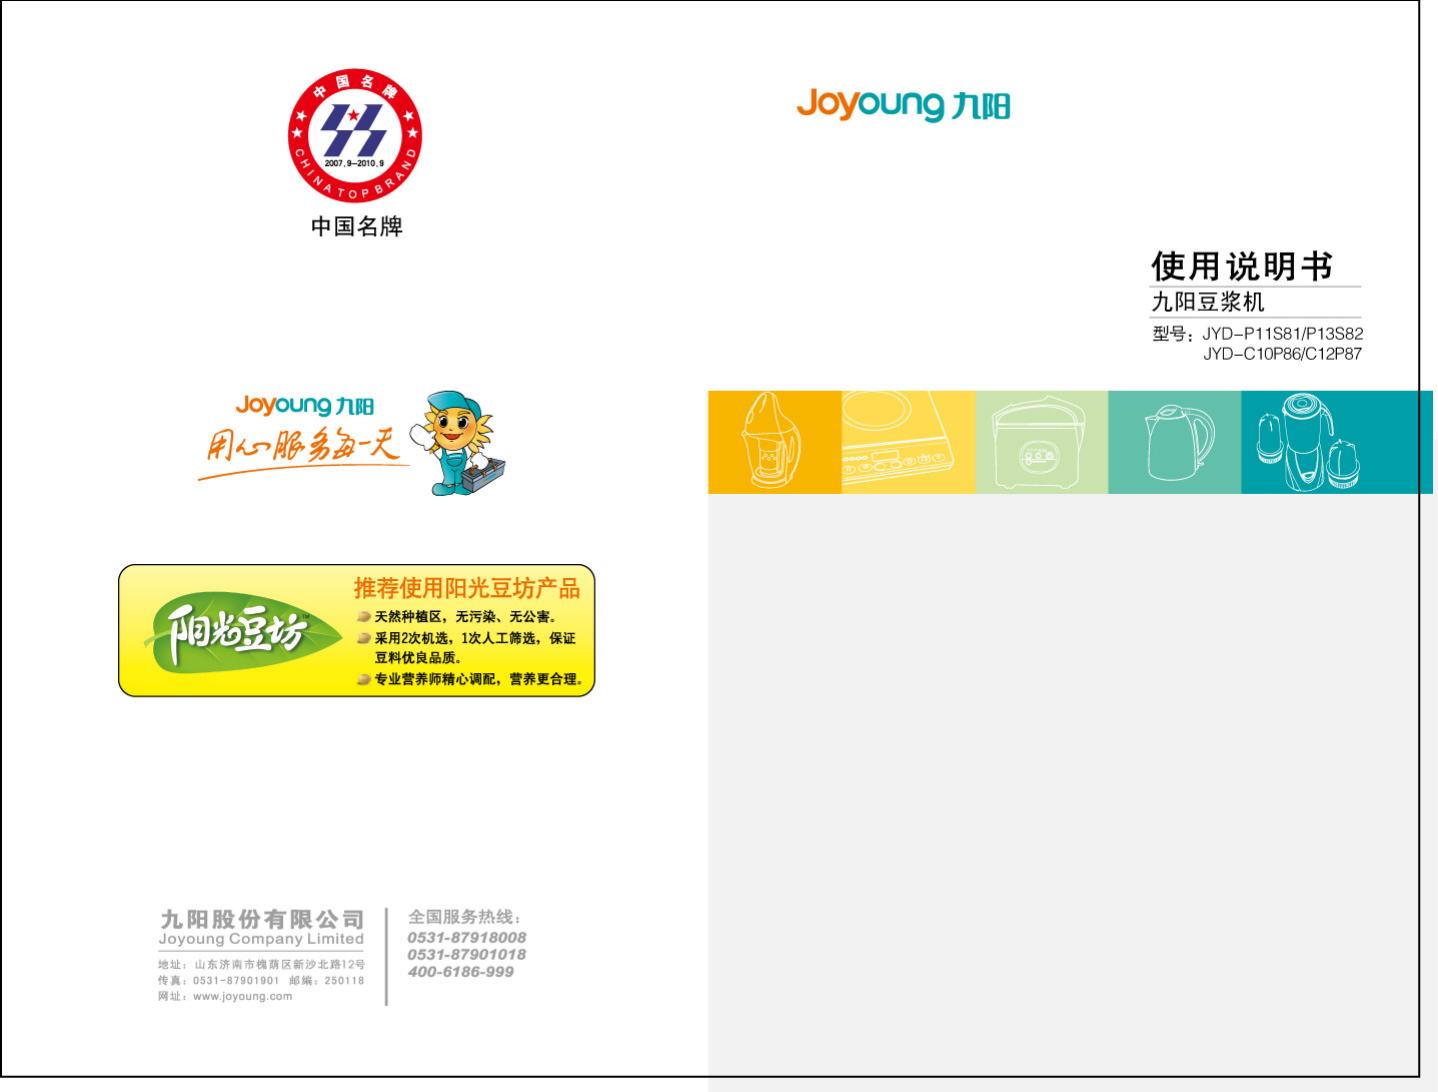Click the 九阳股份有限公司 company name

tap(262, 918)
